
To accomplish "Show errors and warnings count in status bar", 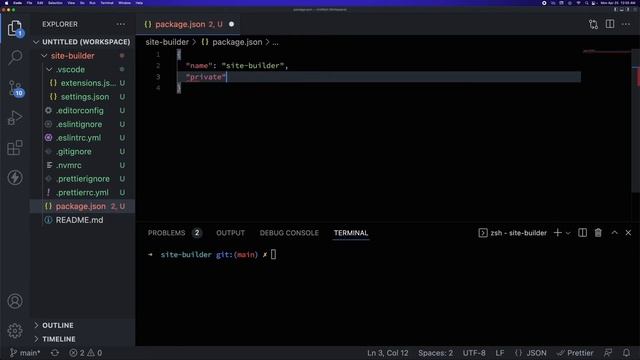I will point(86,353).
